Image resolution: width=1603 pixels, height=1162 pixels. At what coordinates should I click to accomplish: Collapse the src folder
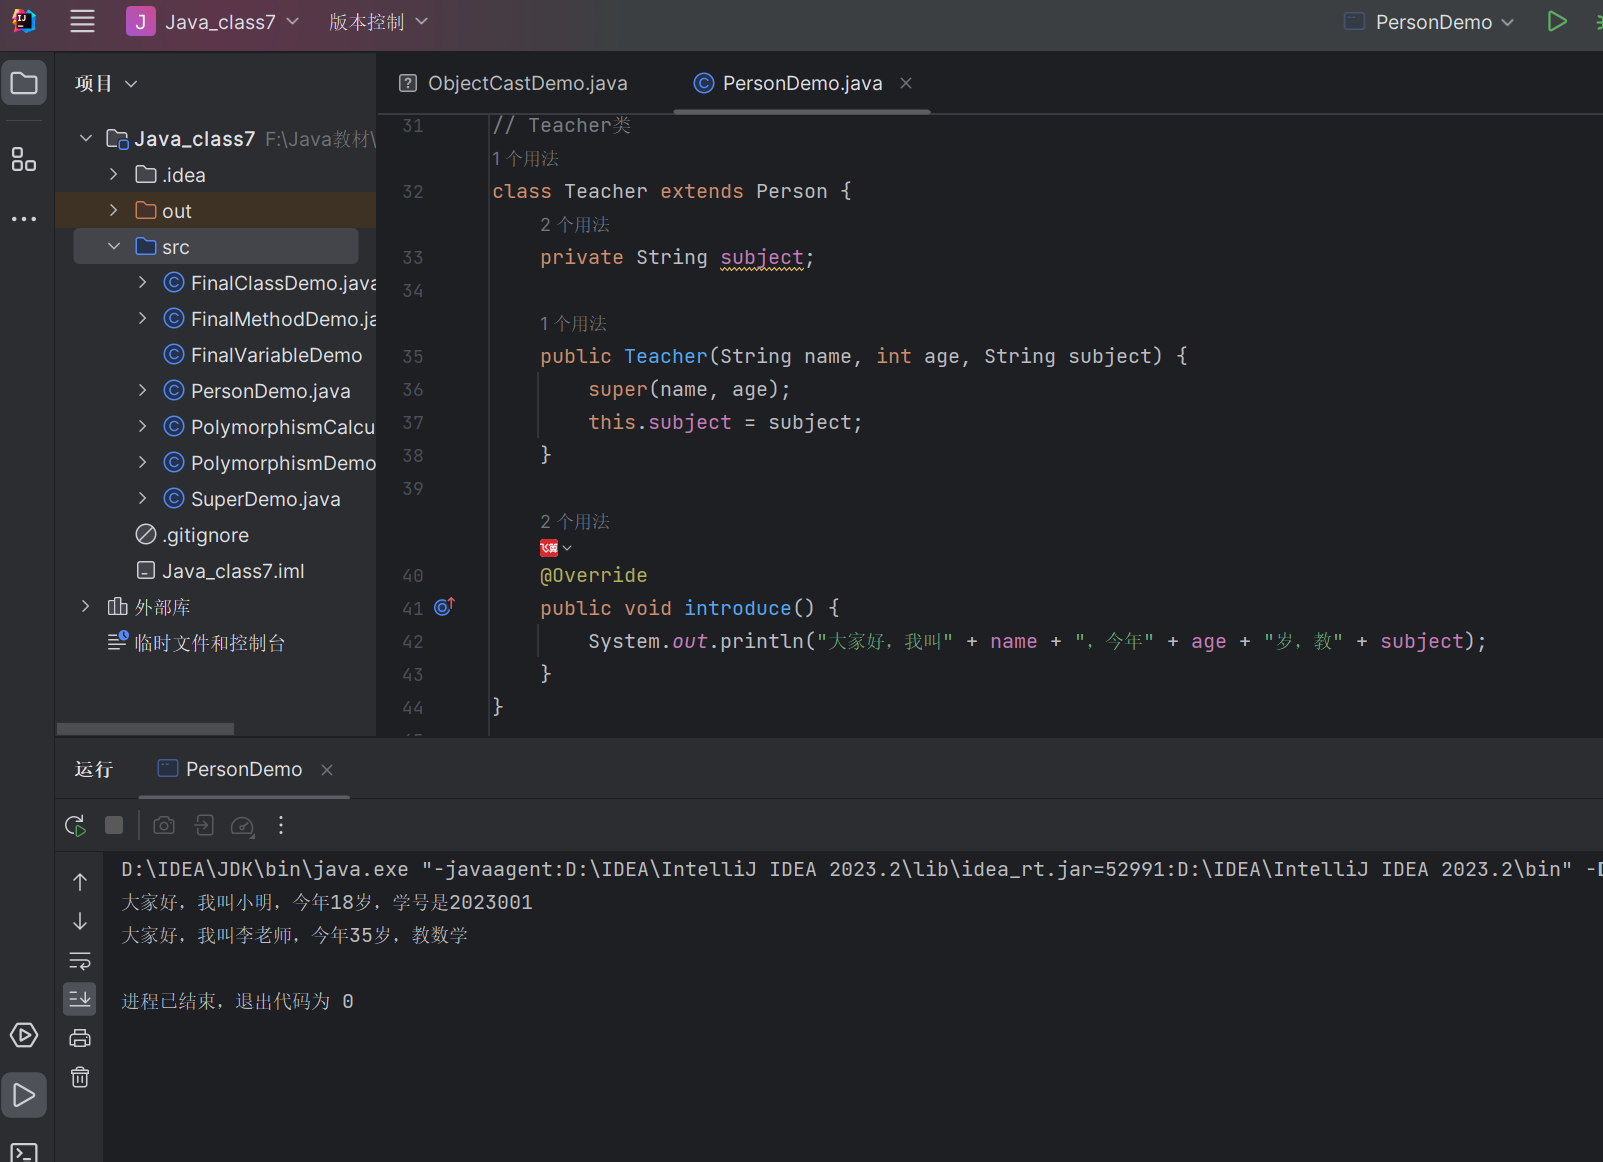pyautogui.click(x=114, y=247)
